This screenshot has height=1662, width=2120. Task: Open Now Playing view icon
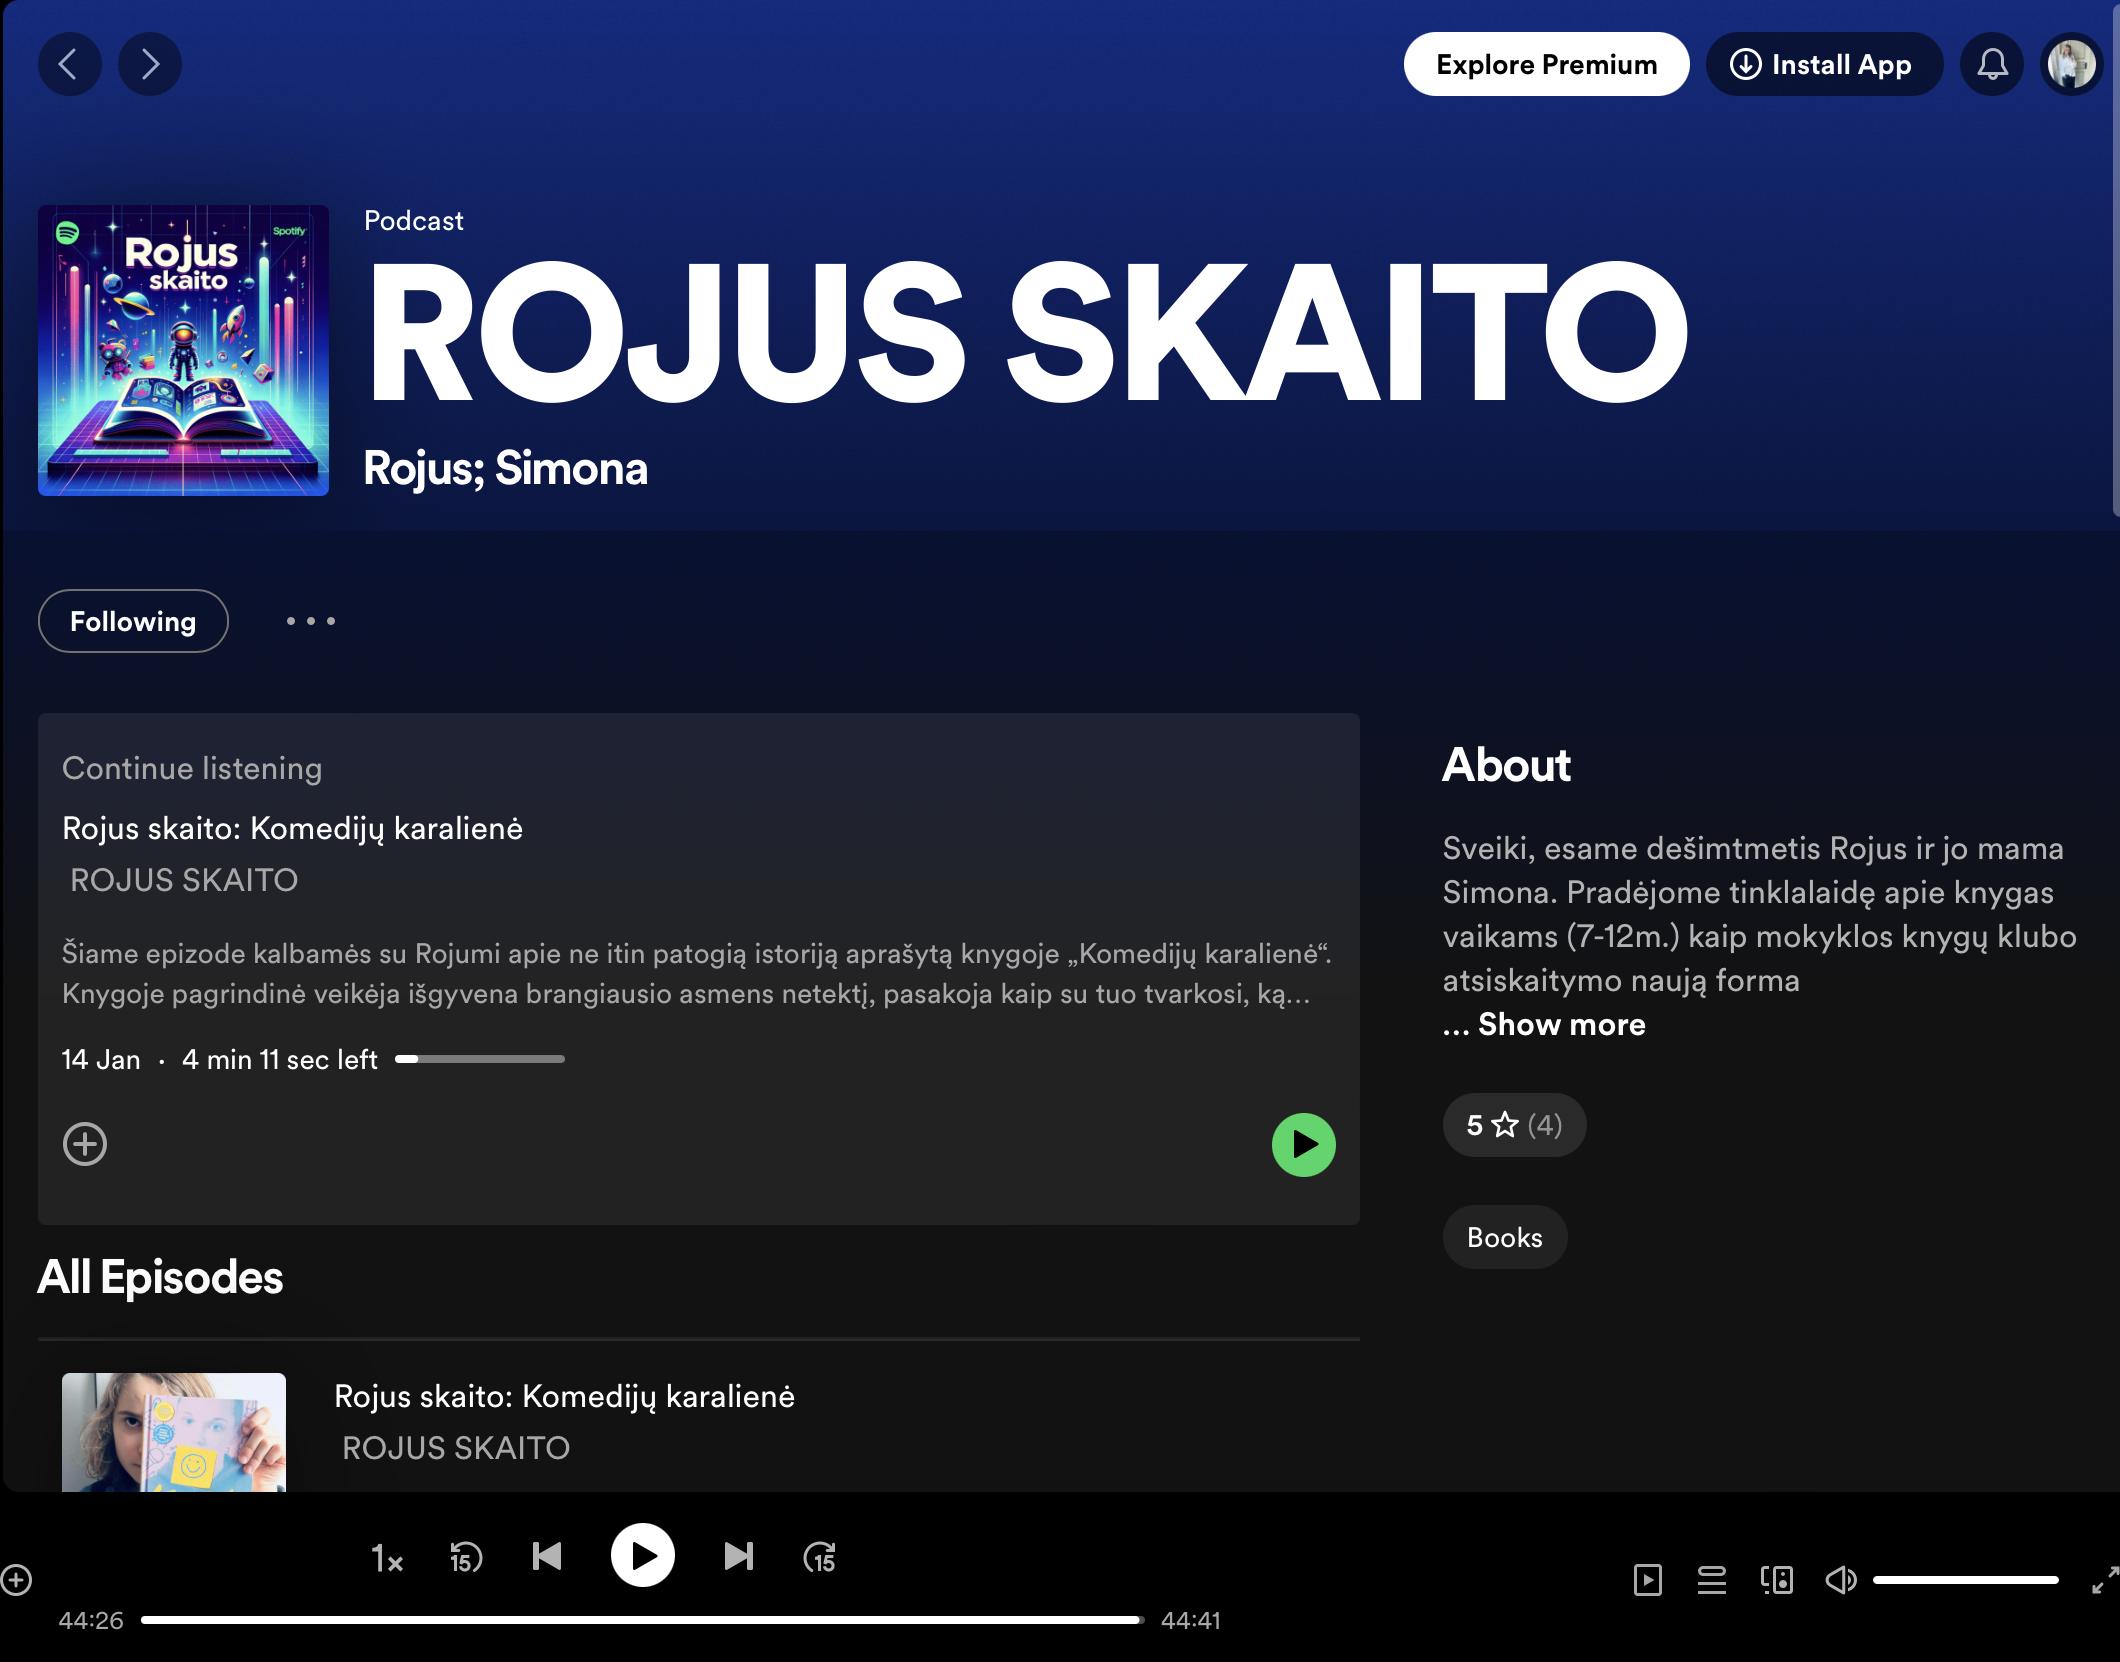pos(1647,1580)
